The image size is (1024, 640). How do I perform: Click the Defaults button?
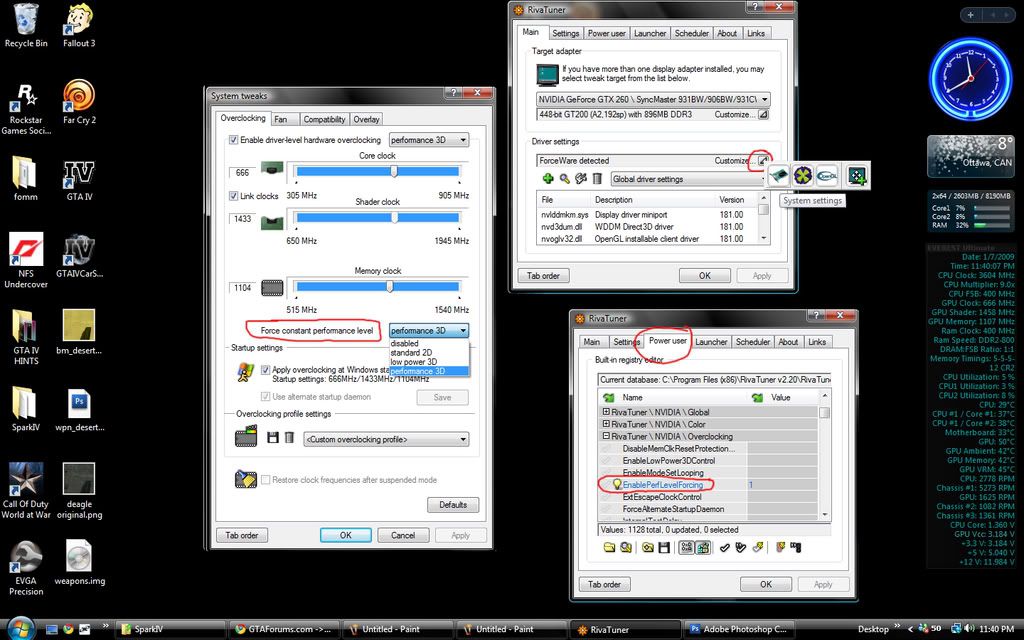452,505
